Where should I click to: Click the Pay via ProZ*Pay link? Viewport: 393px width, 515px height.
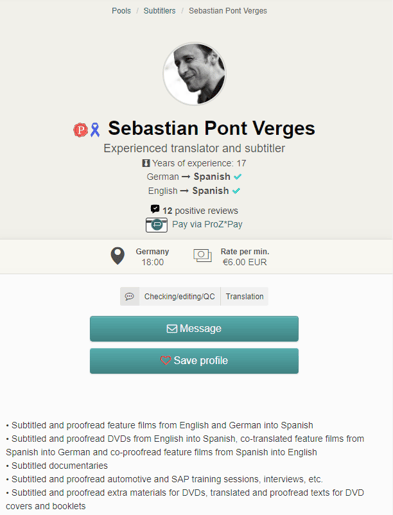tap(207, 224)
